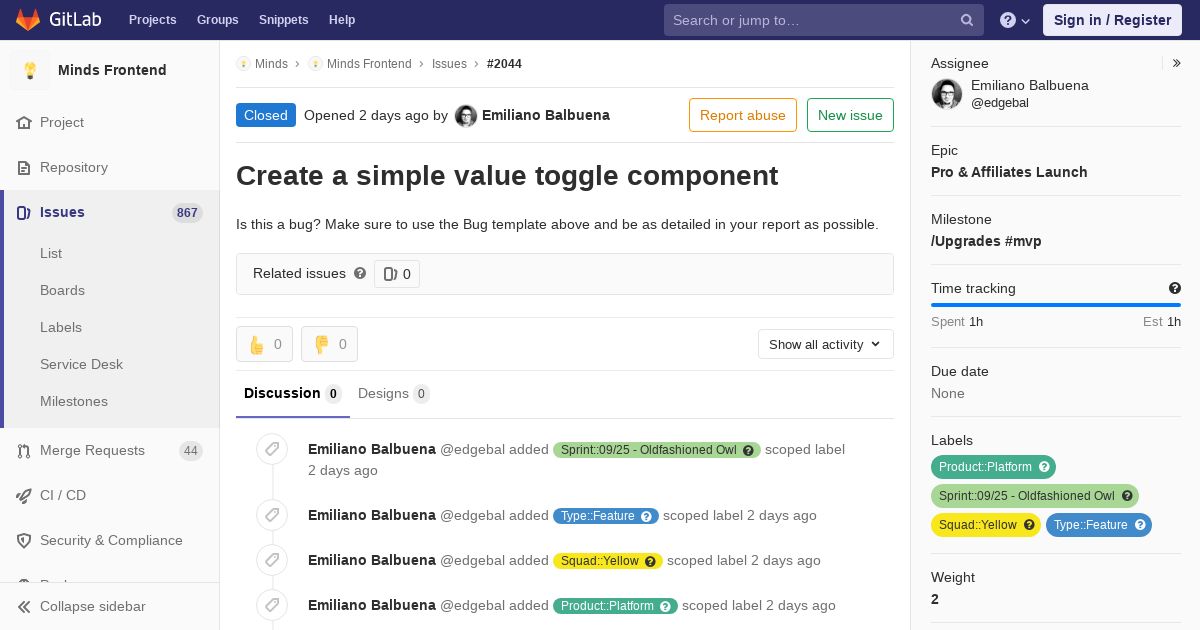
Task: Click the Repository file icon in sidebar
Action: pos(24,168)
